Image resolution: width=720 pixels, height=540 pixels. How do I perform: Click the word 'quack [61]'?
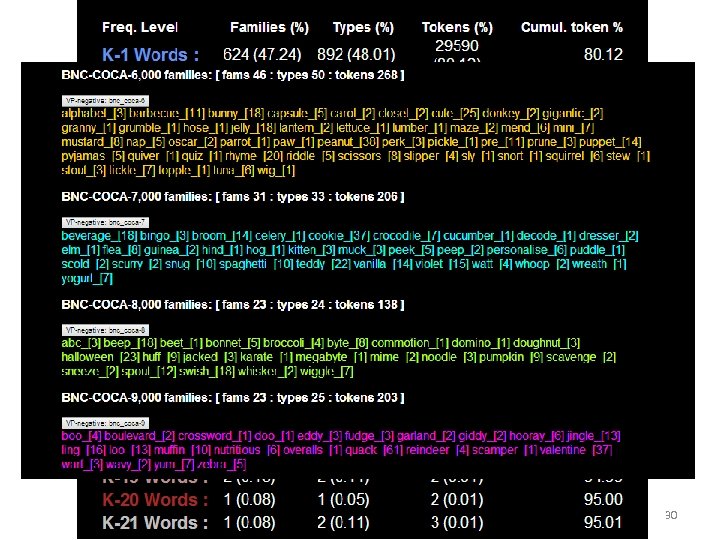(x=373, y=450)
